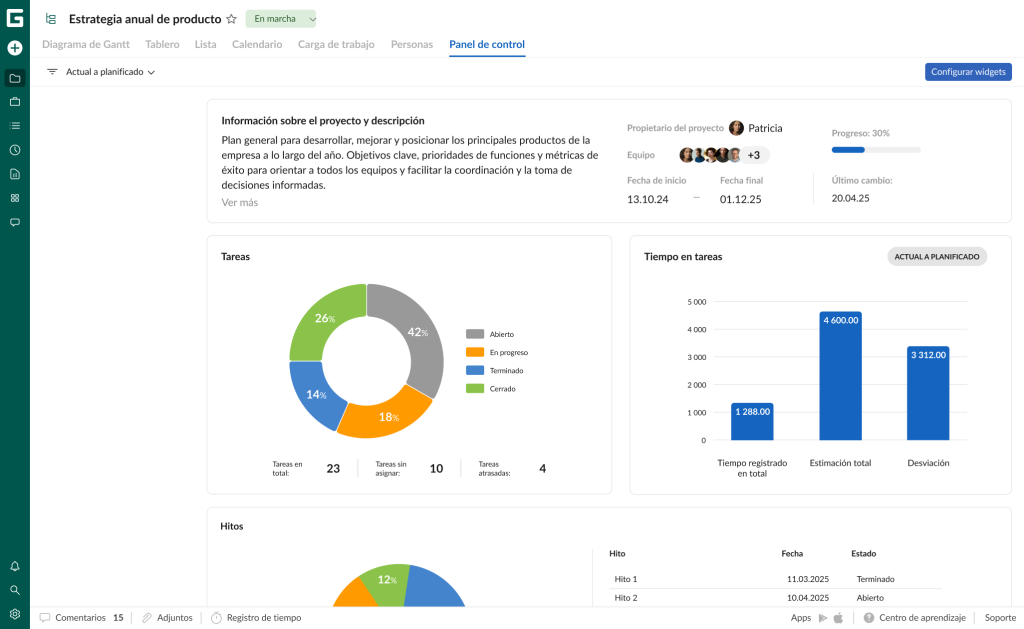Click the start date 13.10.24
This screenshot has height=629, width=1024.
(x=647, y=199)
